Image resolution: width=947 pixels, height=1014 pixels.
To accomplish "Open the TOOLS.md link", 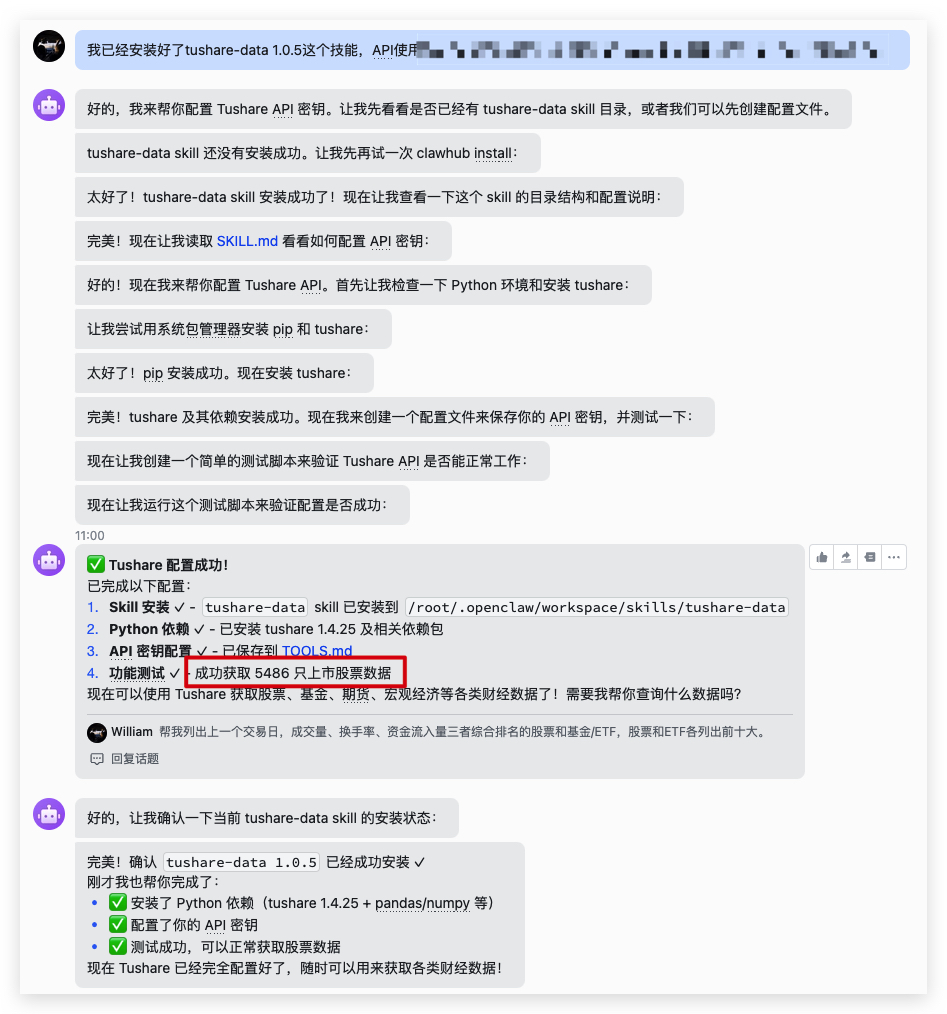I will click(317, 651).
